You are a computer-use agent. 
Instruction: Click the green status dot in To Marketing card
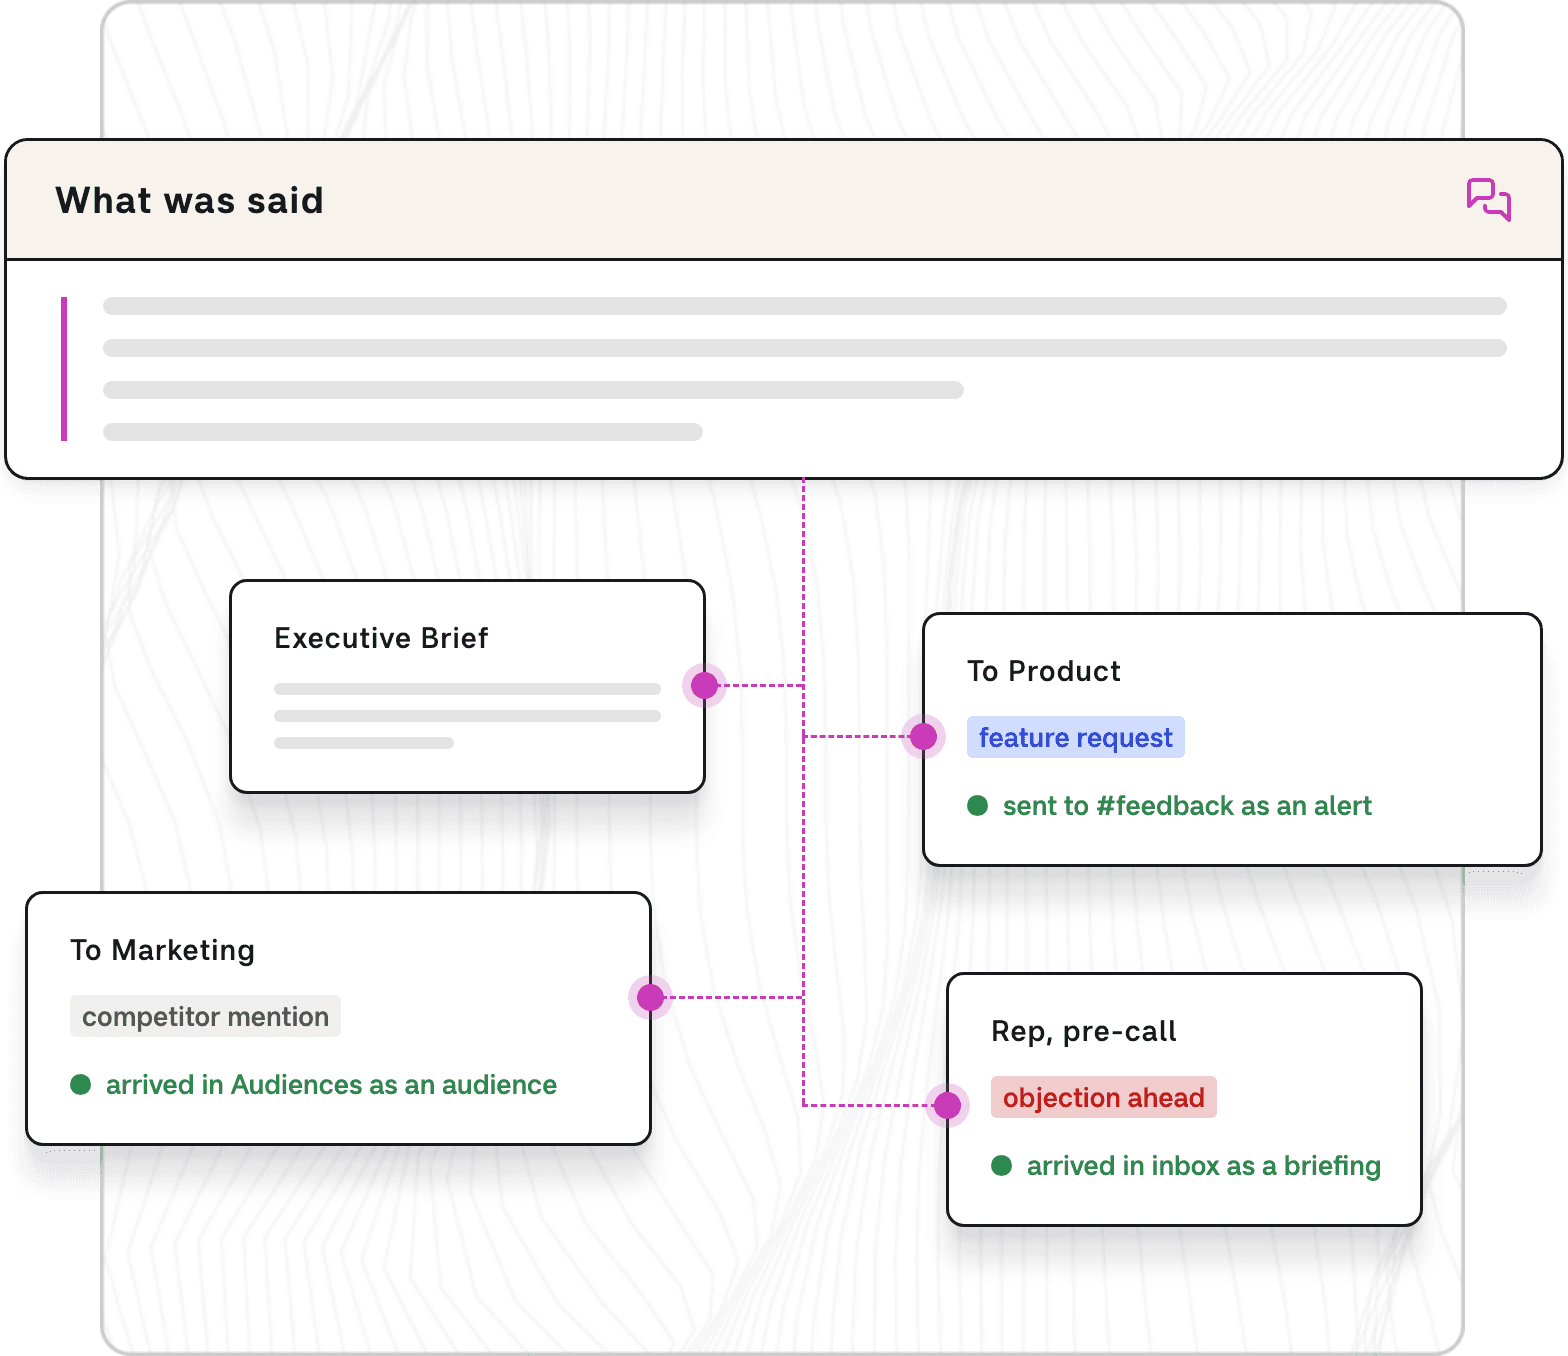click(81, 1085)
